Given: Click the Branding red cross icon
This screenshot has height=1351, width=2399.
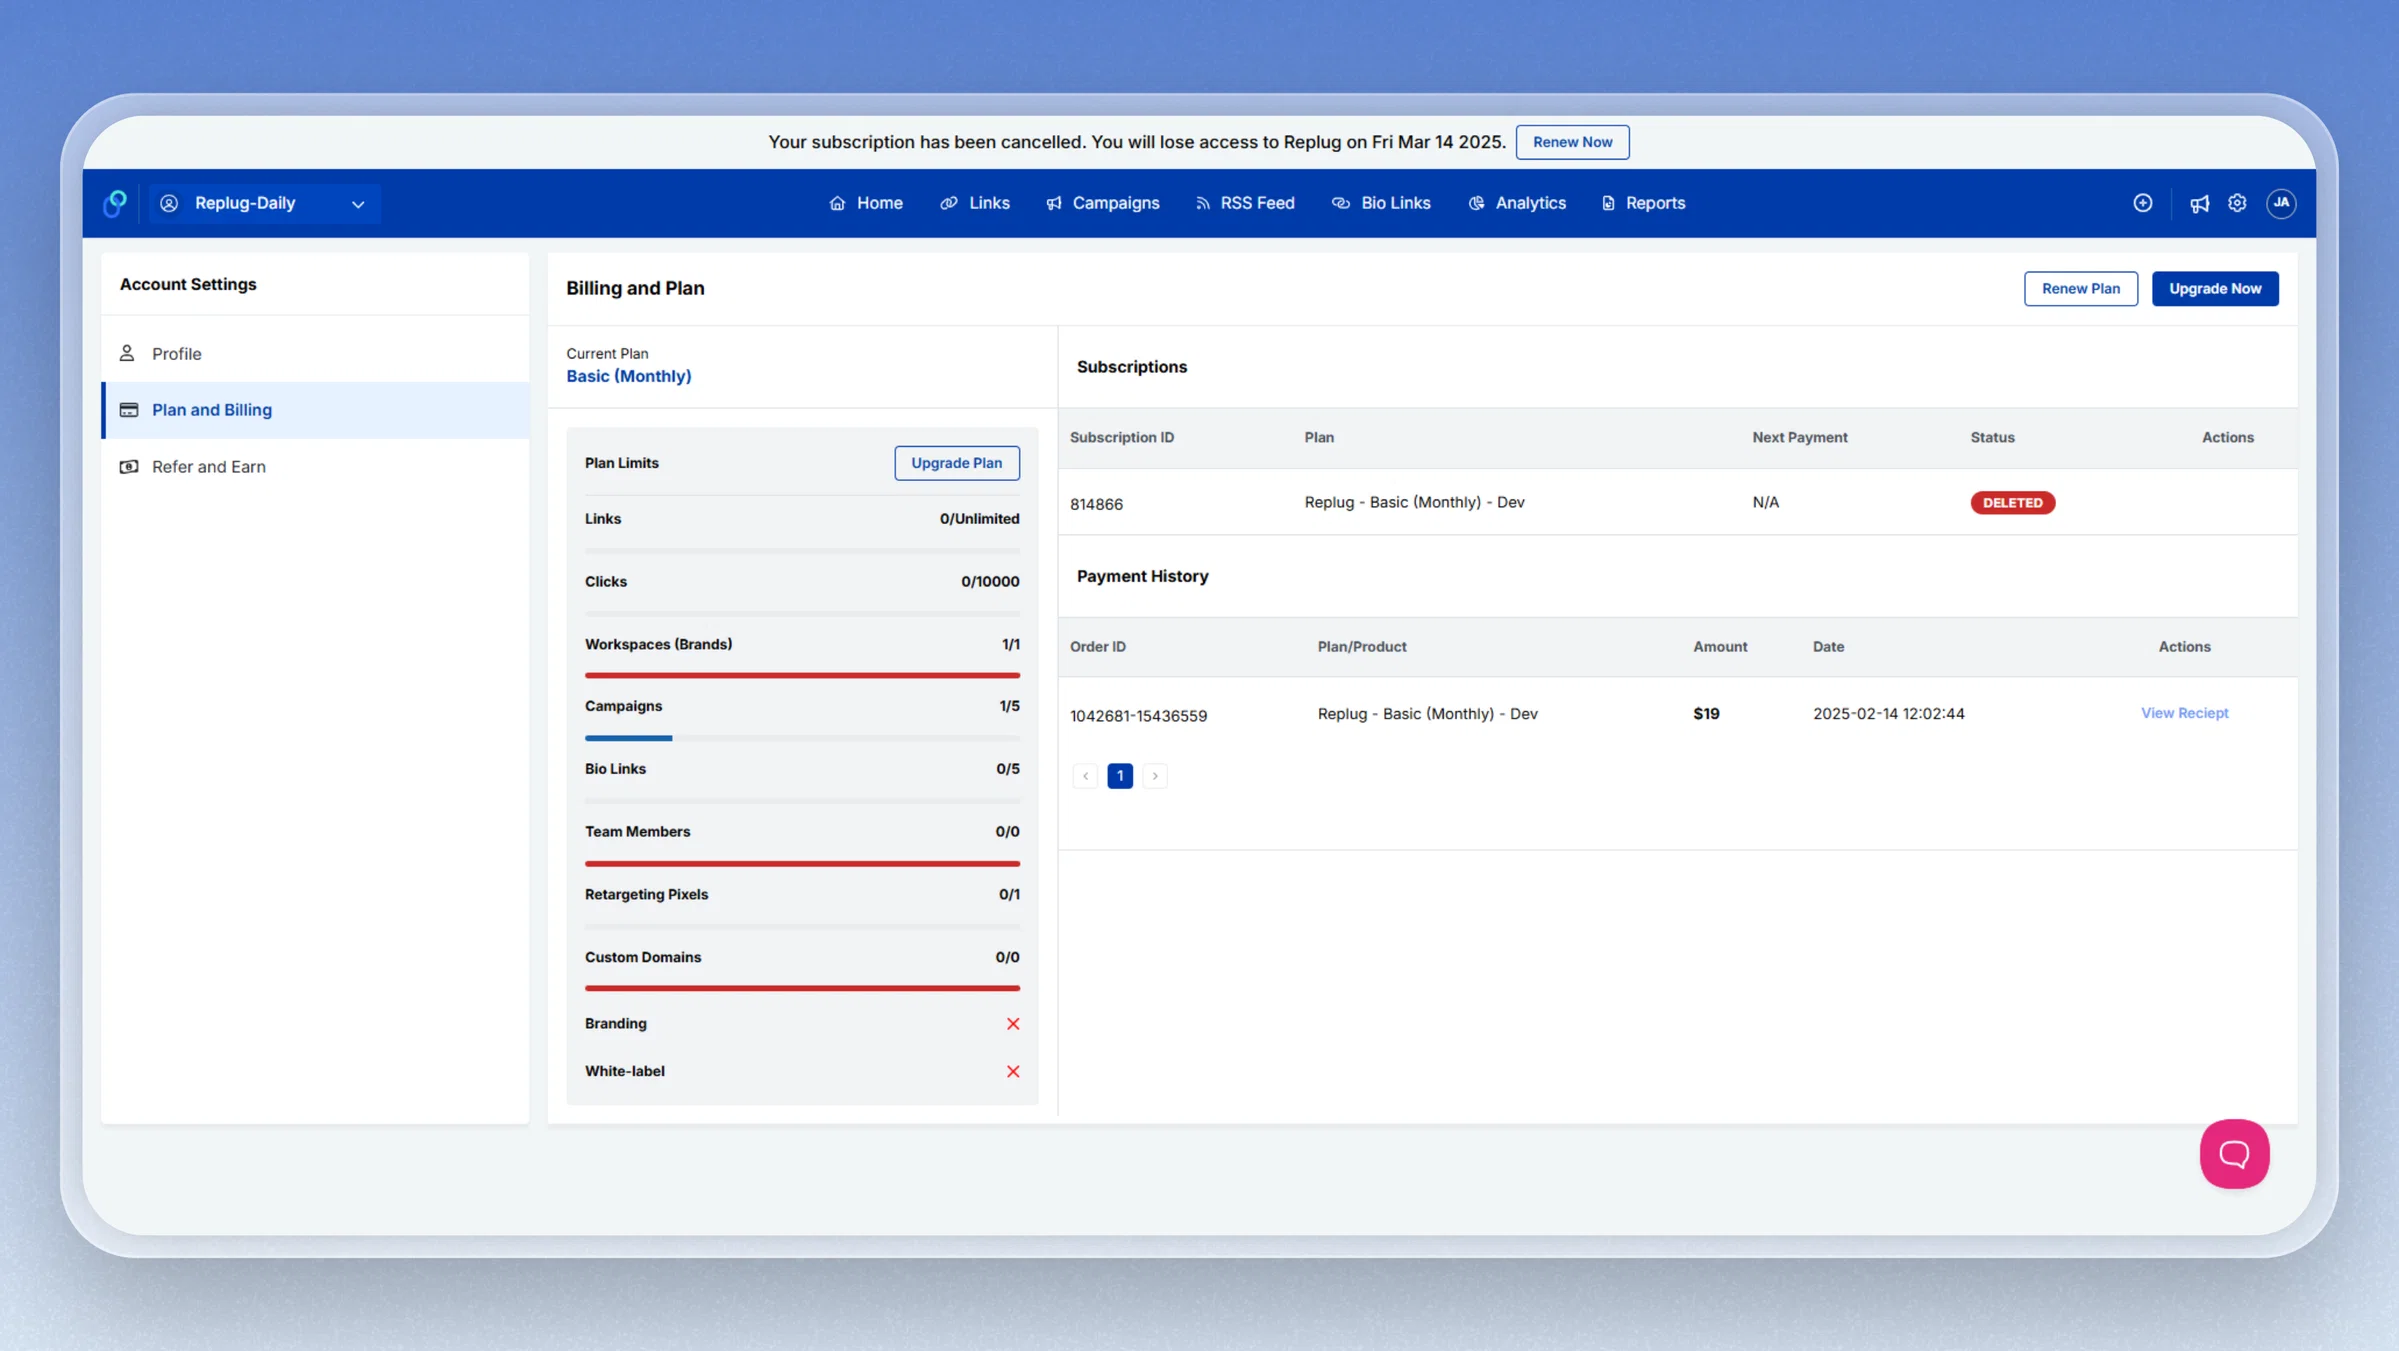Looking at the screenshot, I should (1013, 1024).
